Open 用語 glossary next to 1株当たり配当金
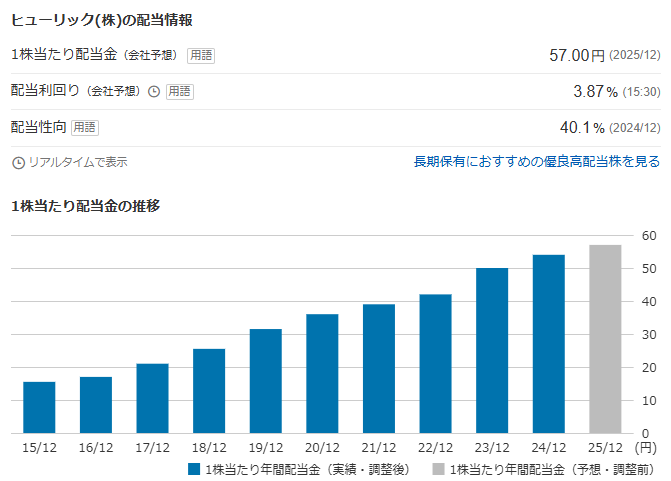671x481 pixels. coord(201,55)
